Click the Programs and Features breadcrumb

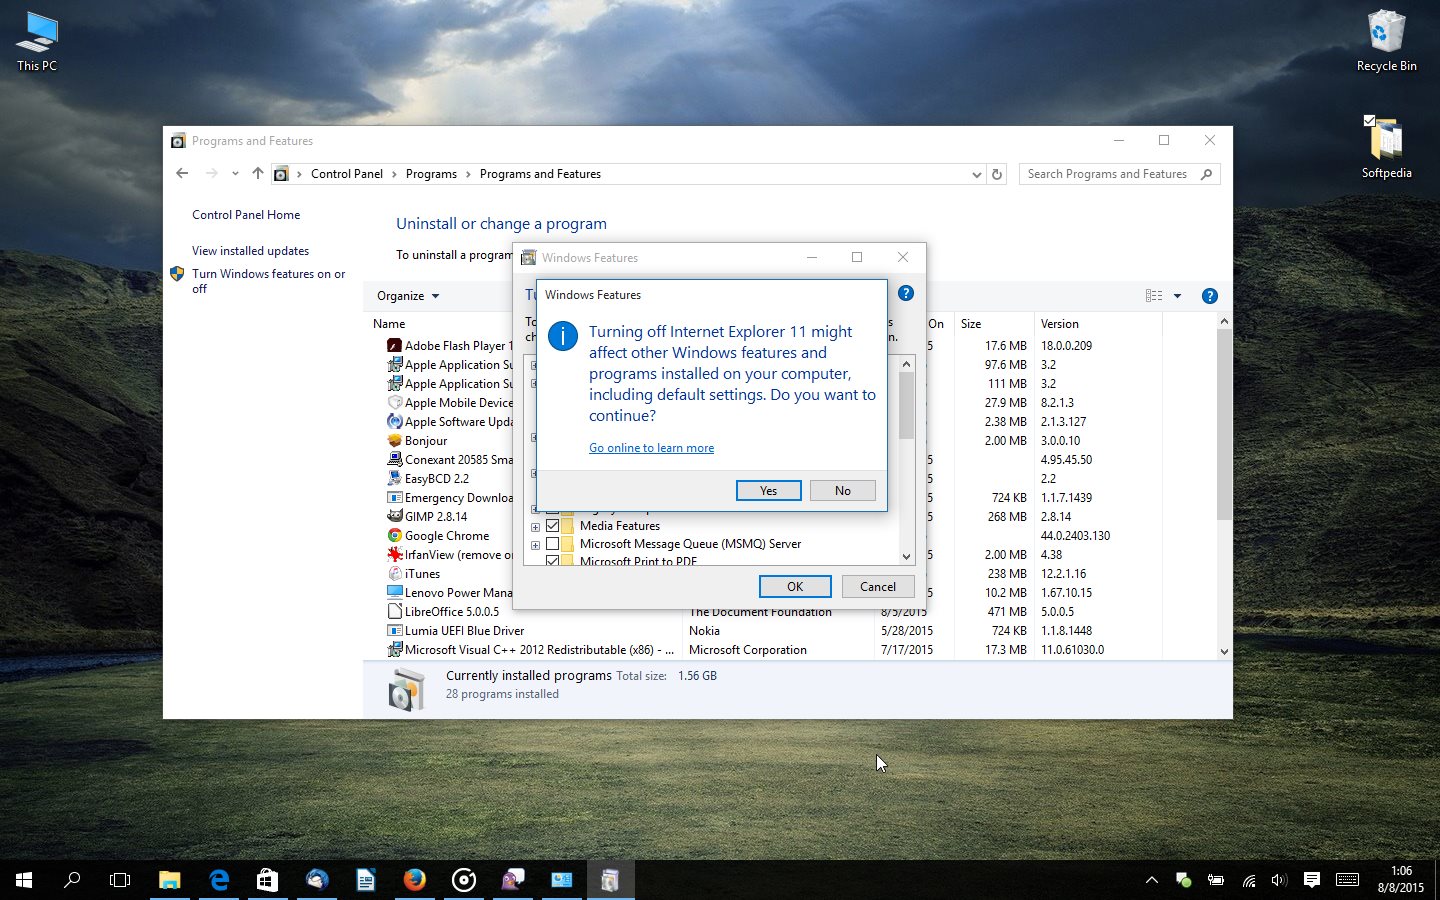point(540,174)
